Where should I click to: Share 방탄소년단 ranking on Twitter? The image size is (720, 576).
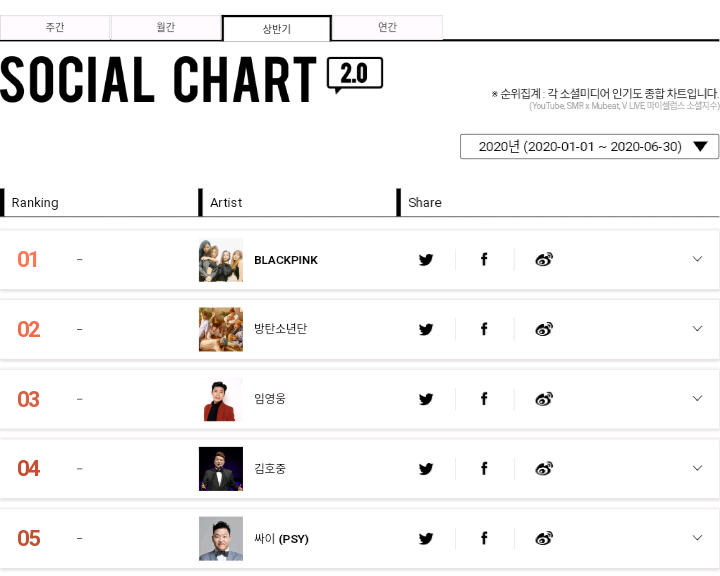point(426,329)
